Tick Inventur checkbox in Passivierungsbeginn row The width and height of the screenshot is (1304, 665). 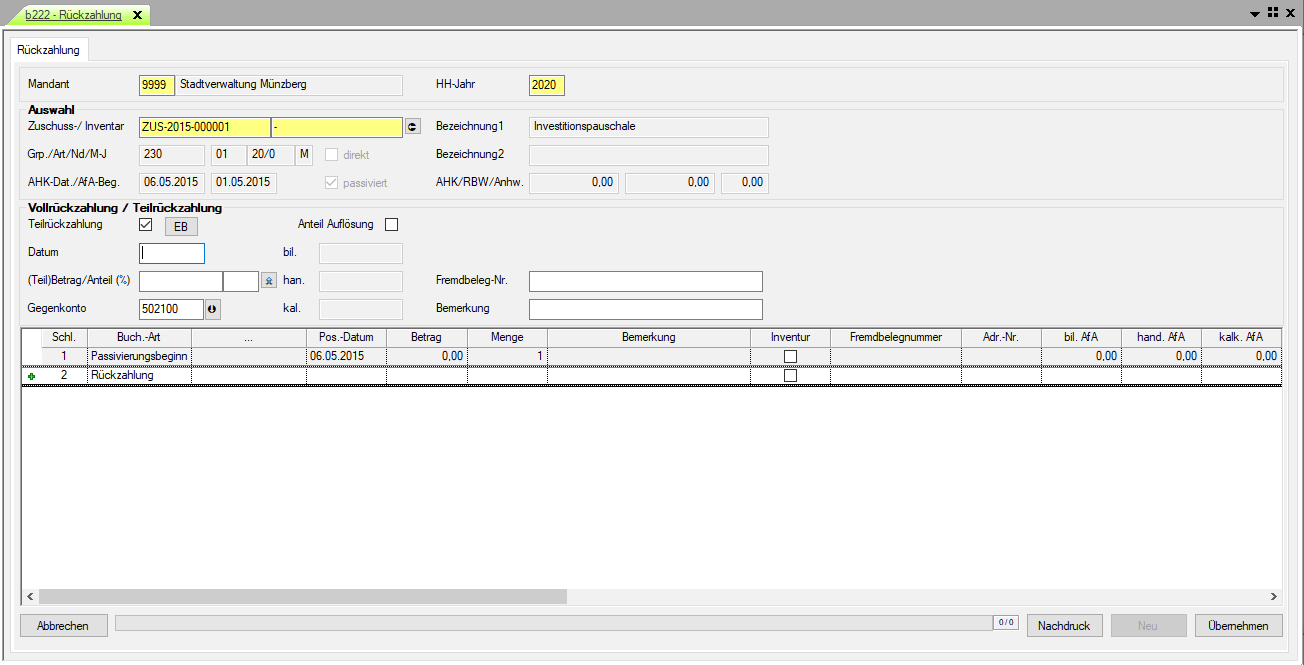click(790, 356)
